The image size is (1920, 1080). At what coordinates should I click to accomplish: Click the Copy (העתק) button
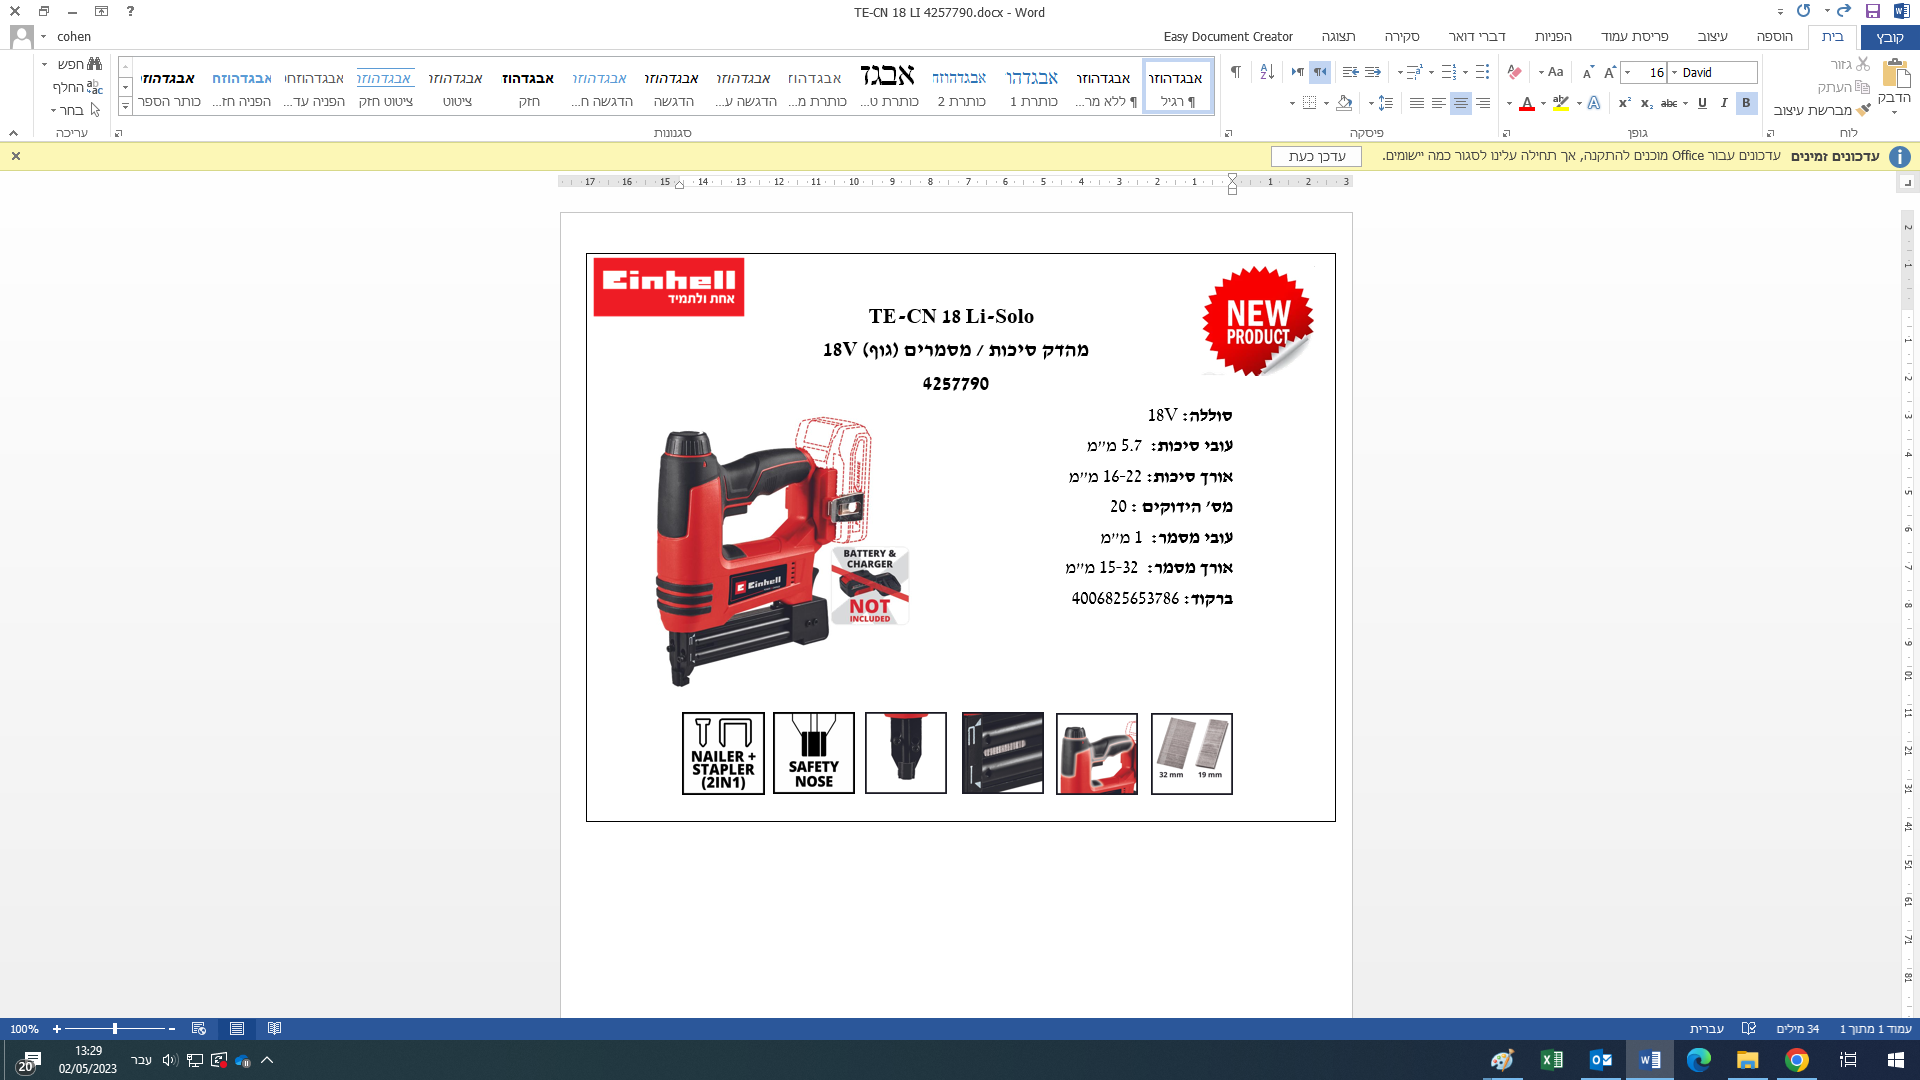point(1843,87)
